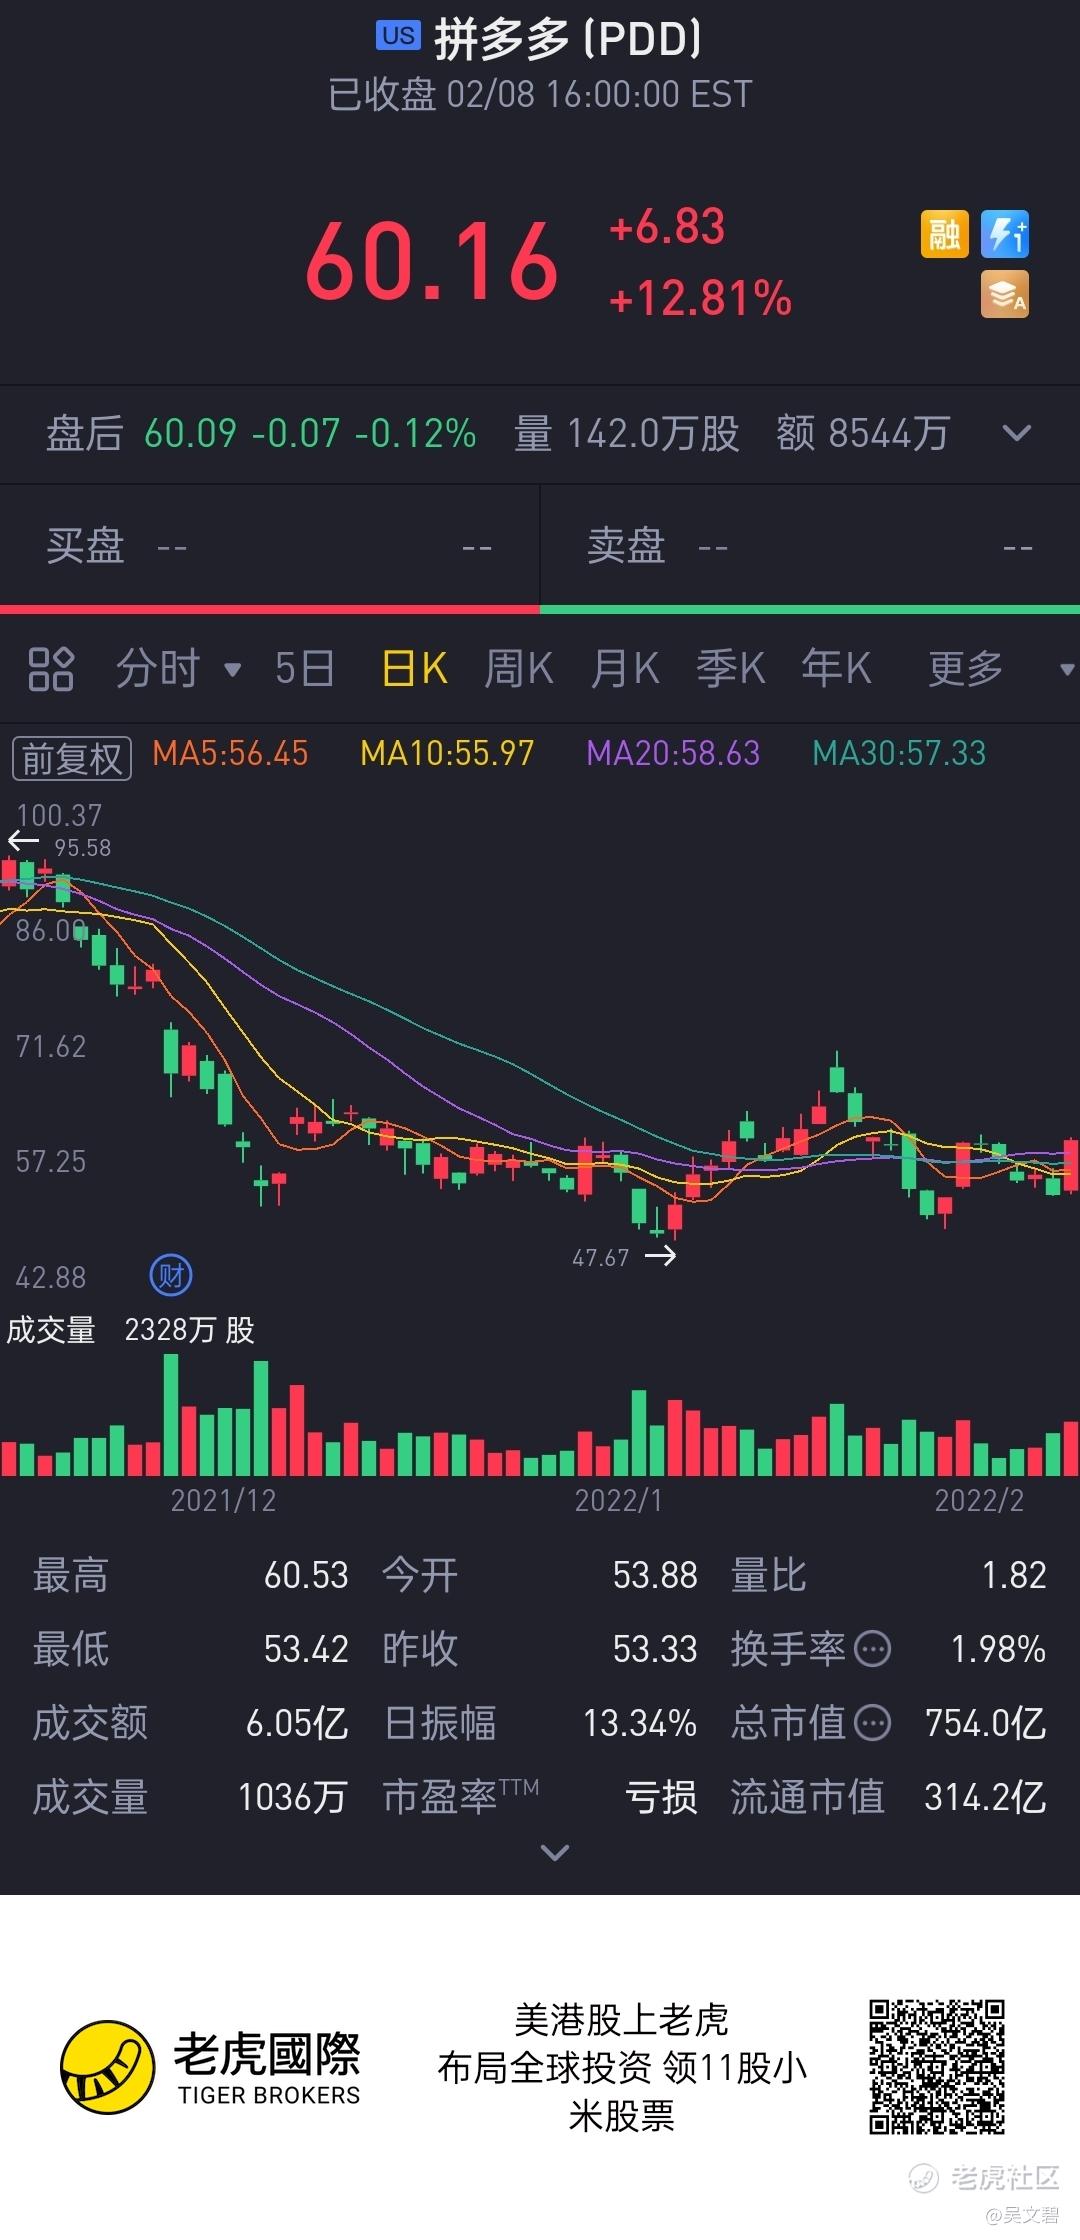The width and height of the screenshot is (1080, 2240).
Task: Tap the orange stacked-layers A badge
Action: click(x=1005, y=295)
